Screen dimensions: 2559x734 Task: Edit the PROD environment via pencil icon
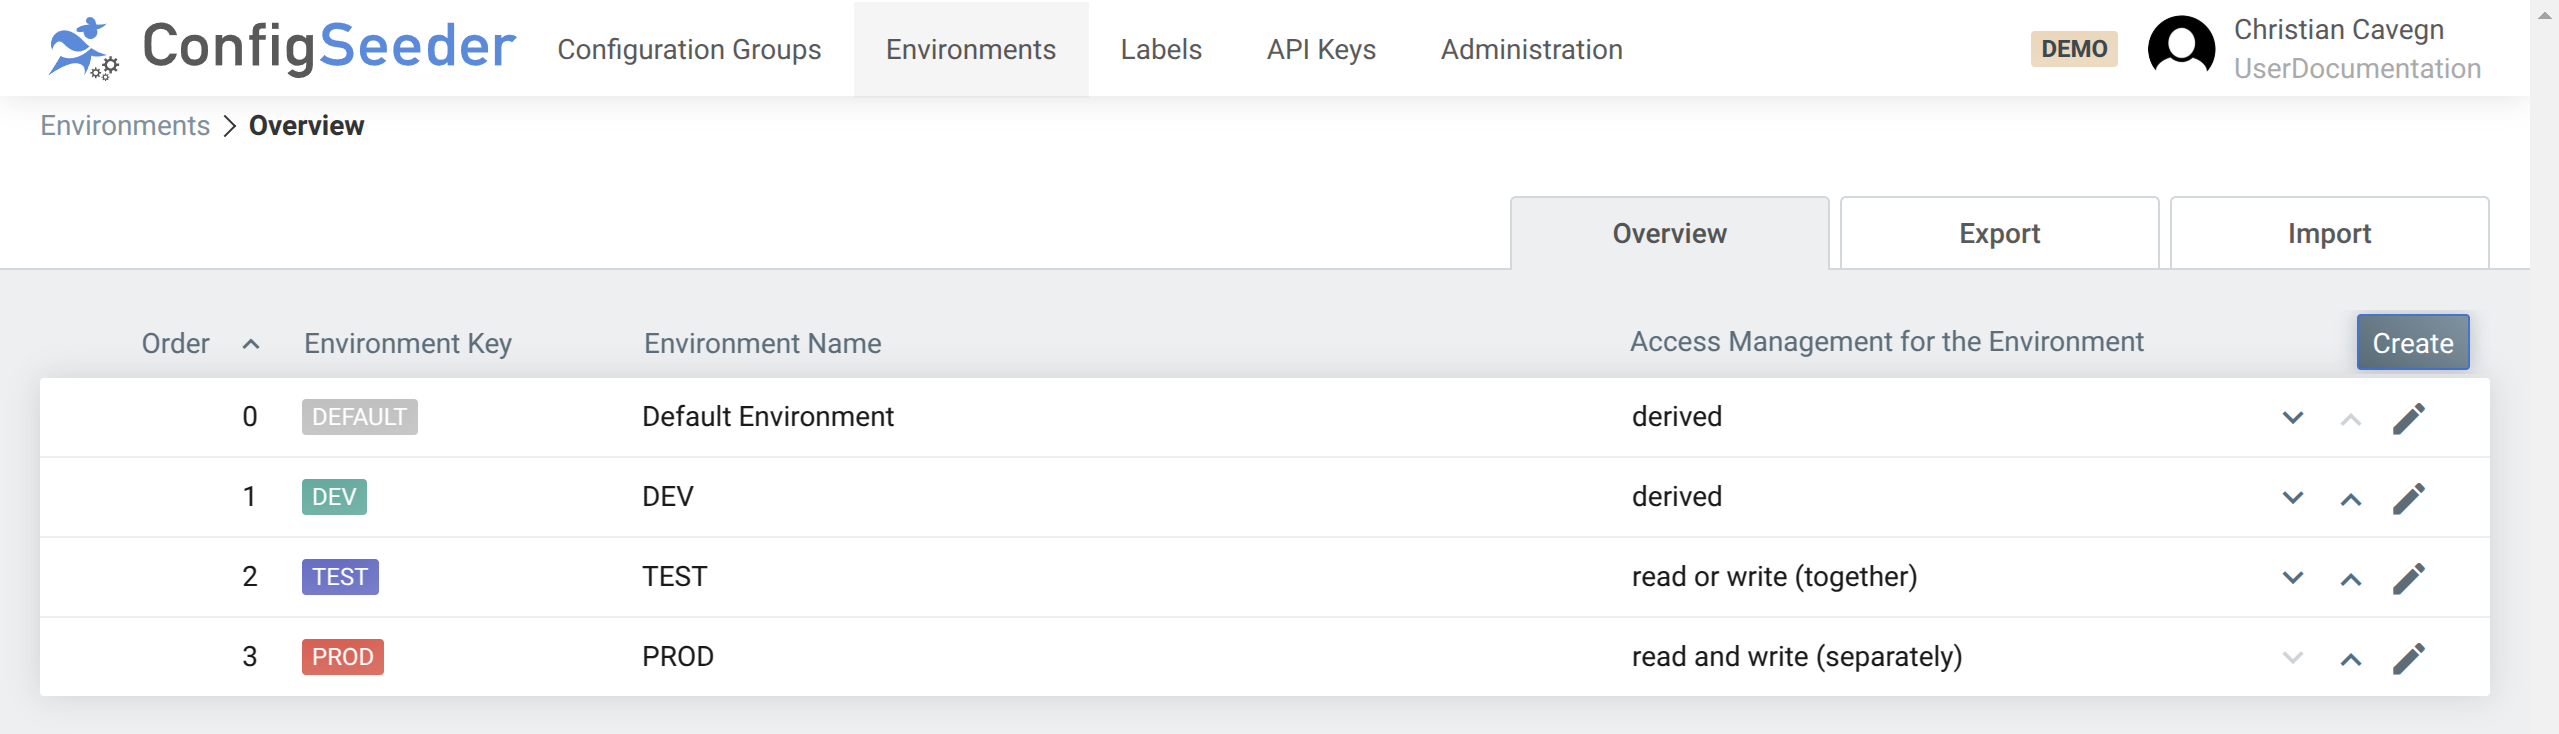(x=2408, y=658)
